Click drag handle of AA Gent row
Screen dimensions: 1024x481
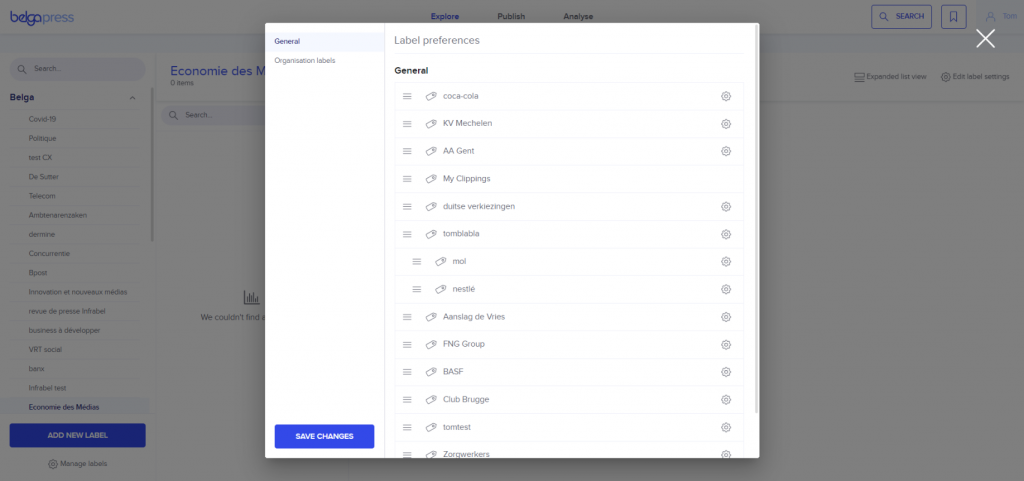pyautogui.click(x=407, y=151)
